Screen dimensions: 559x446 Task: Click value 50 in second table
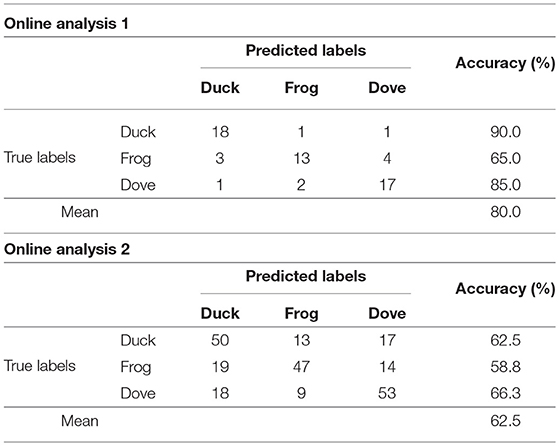[x=220, y=340]
